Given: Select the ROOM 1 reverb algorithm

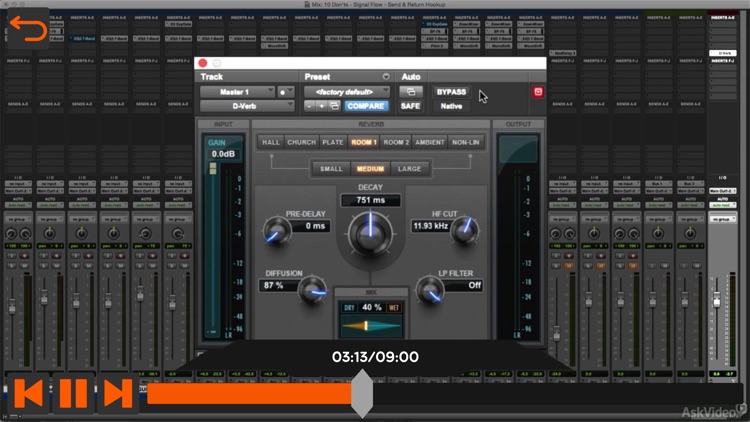Looking at the screenshot, I should tap(364, 142).
